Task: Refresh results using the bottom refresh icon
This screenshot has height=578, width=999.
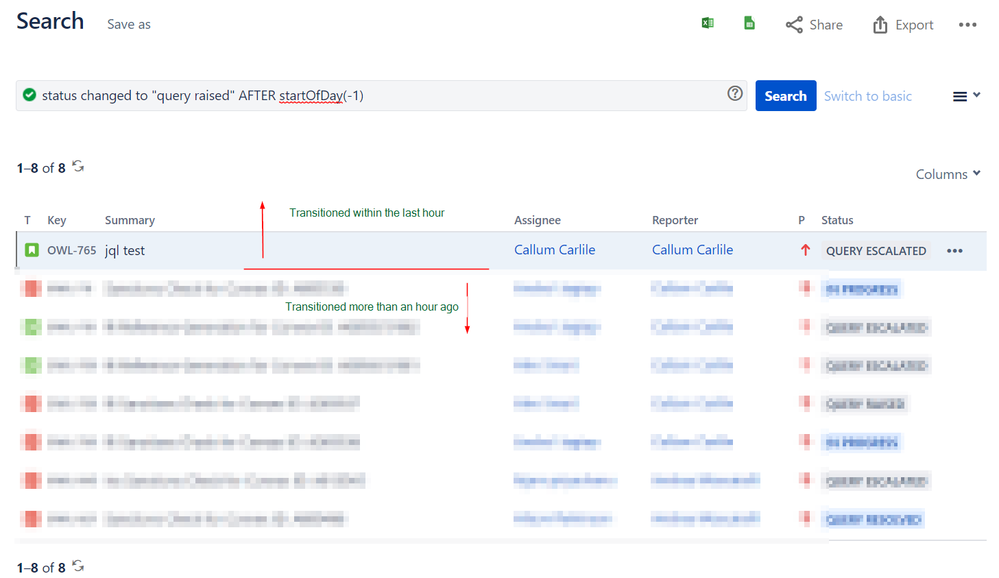Action: [x=78, y=566]
